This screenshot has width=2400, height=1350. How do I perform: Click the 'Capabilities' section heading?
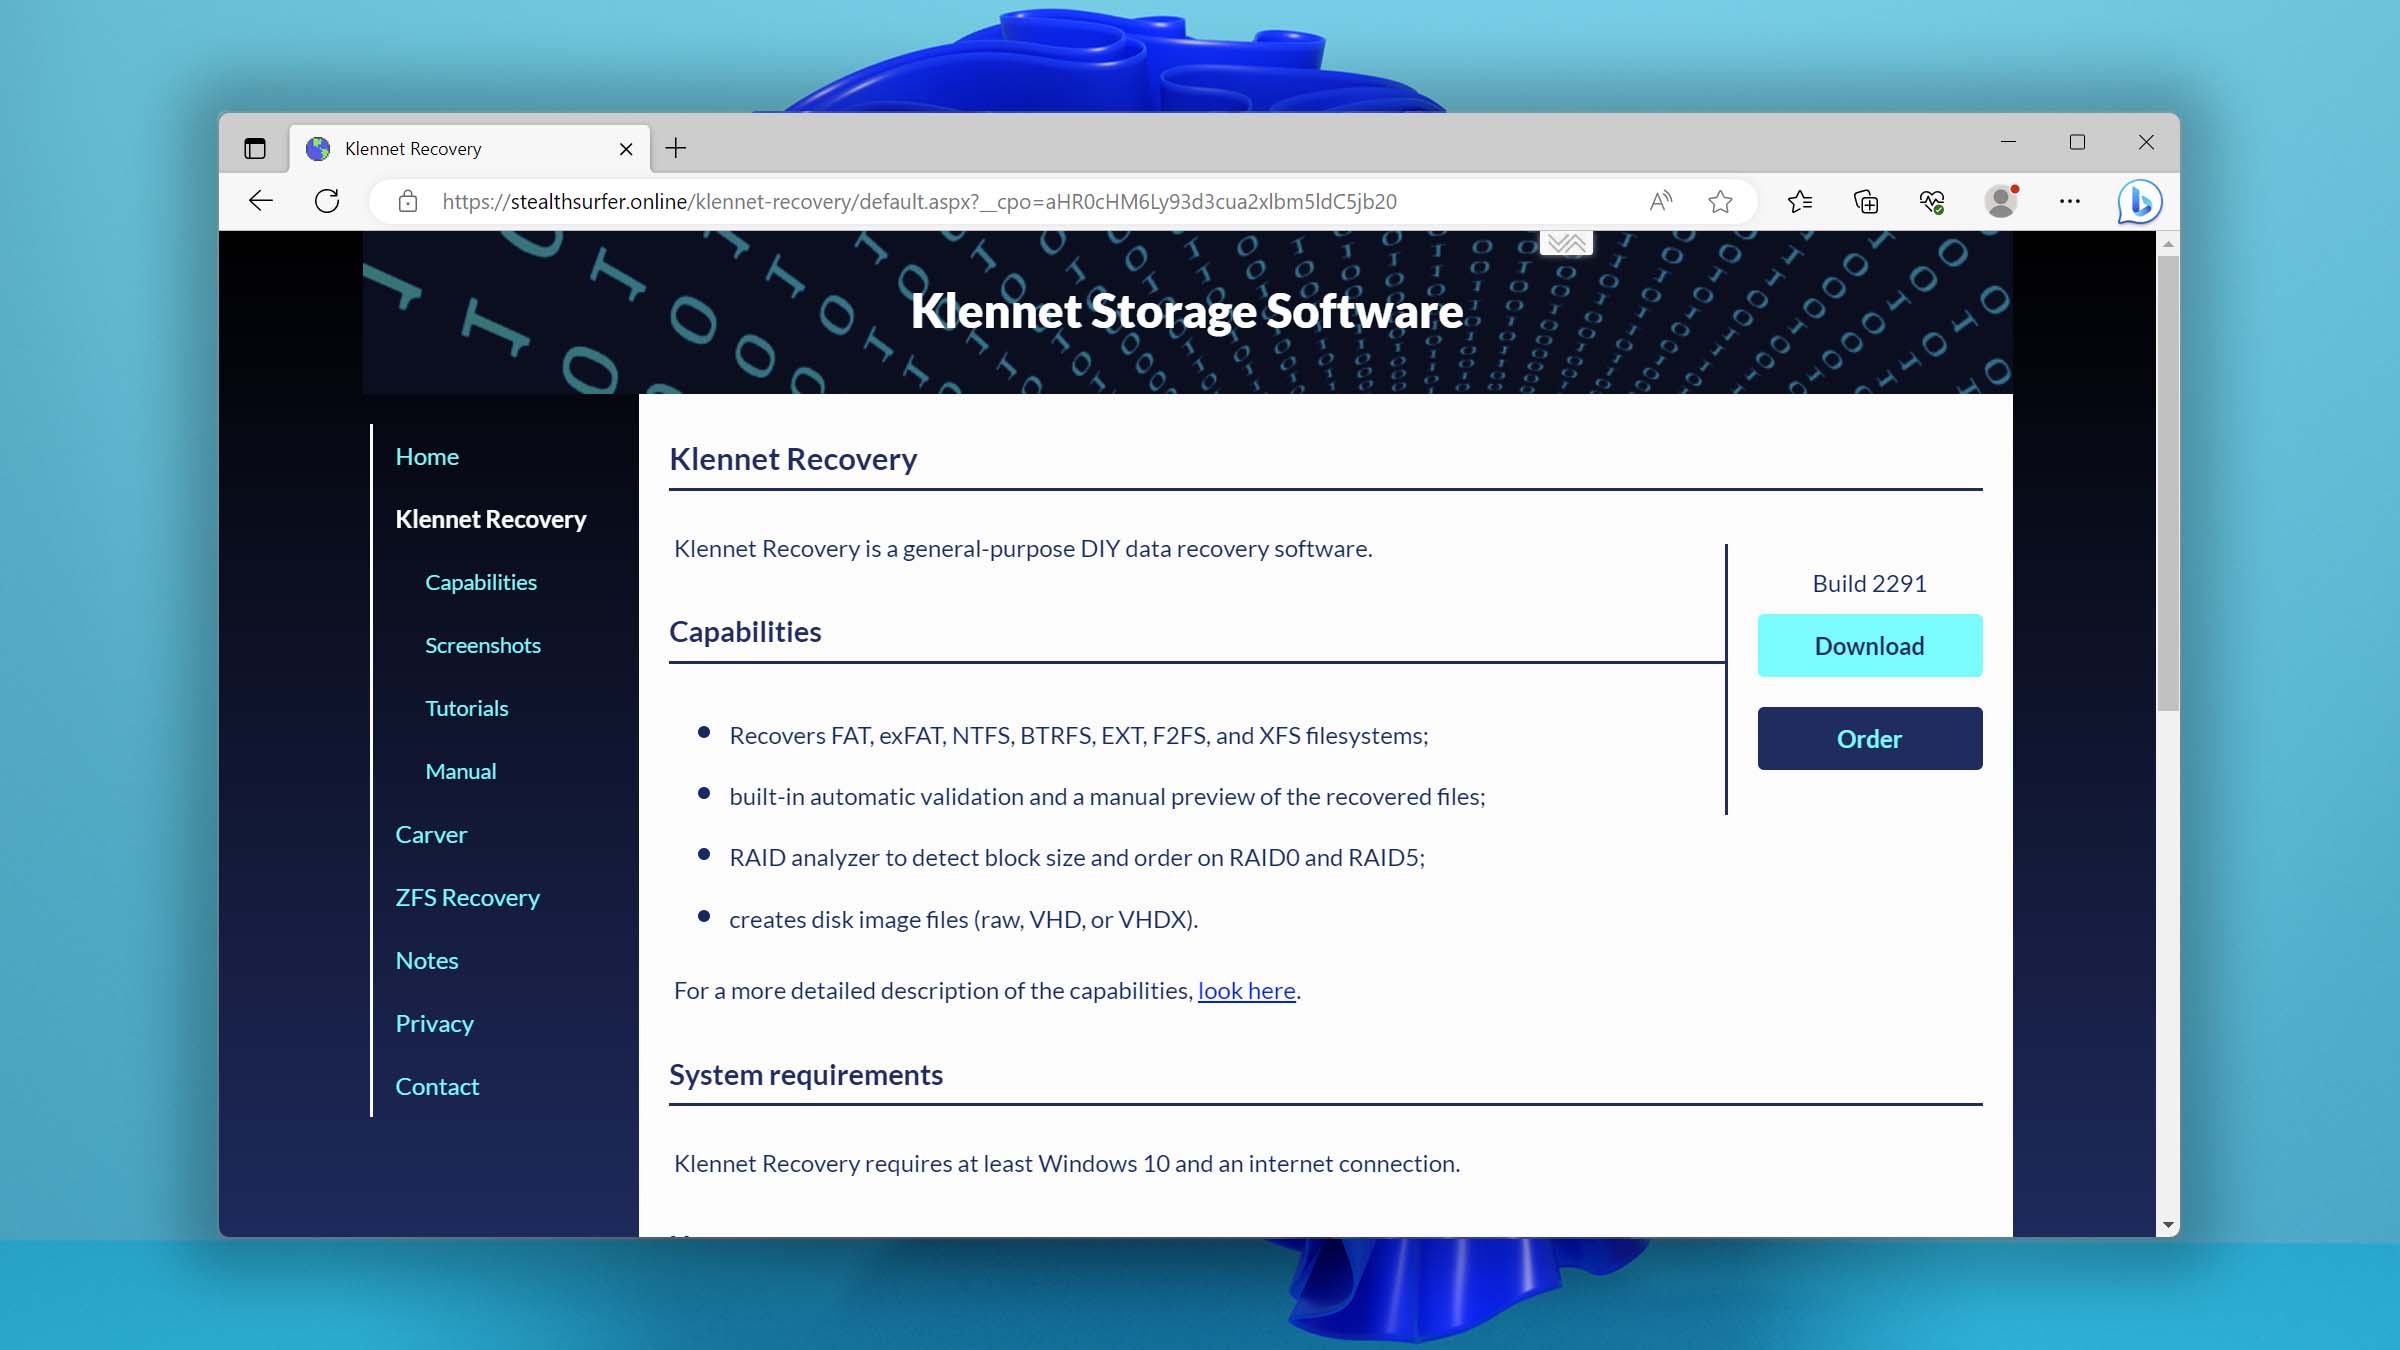tap(745, 631)
